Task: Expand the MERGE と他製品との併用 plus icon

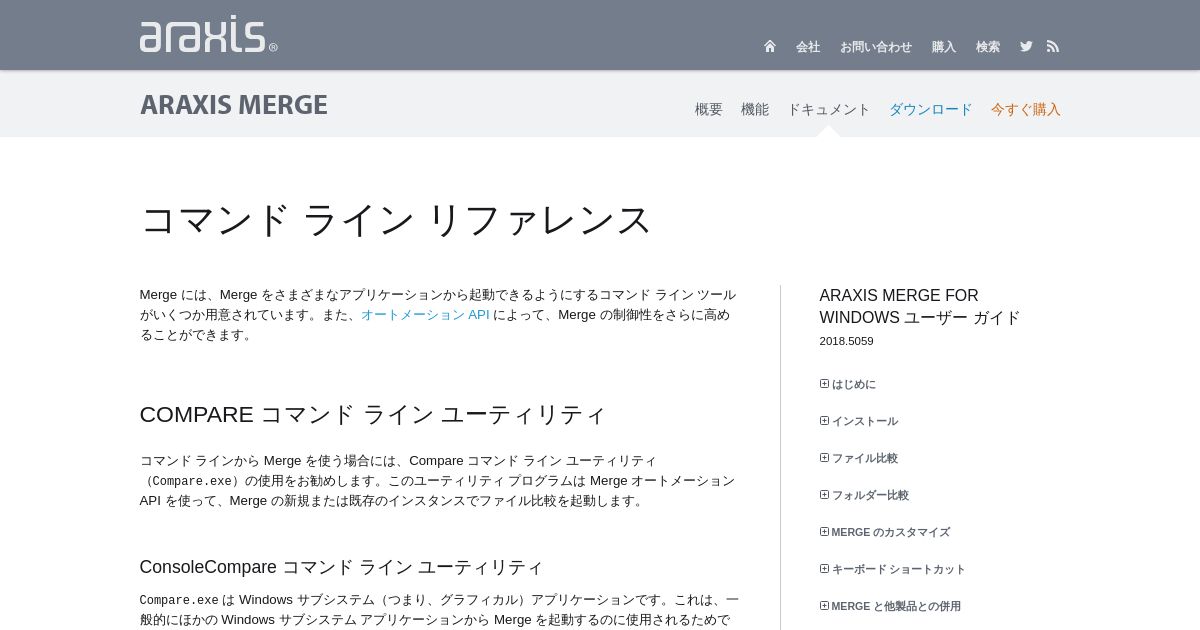Action: 824,605
